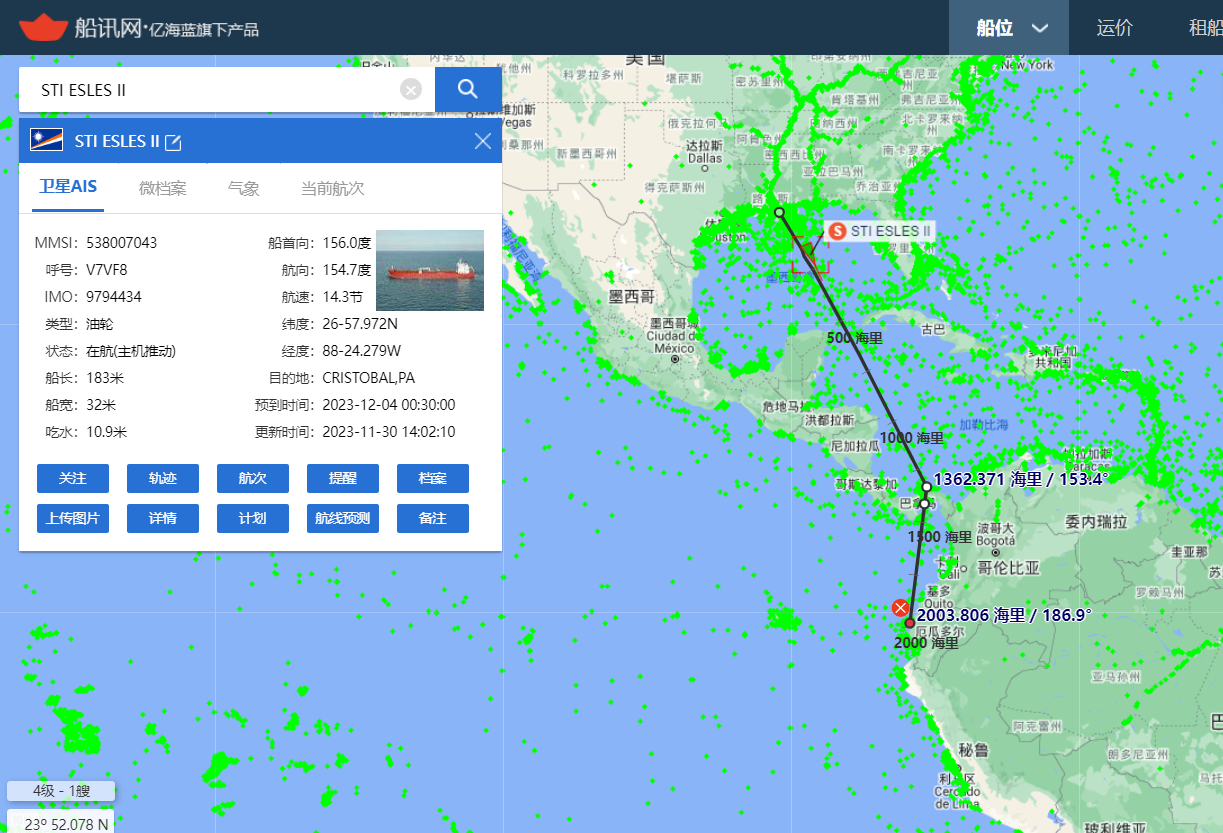
Task: Open the ship photo thumbnail
Action: click(430, 270)
